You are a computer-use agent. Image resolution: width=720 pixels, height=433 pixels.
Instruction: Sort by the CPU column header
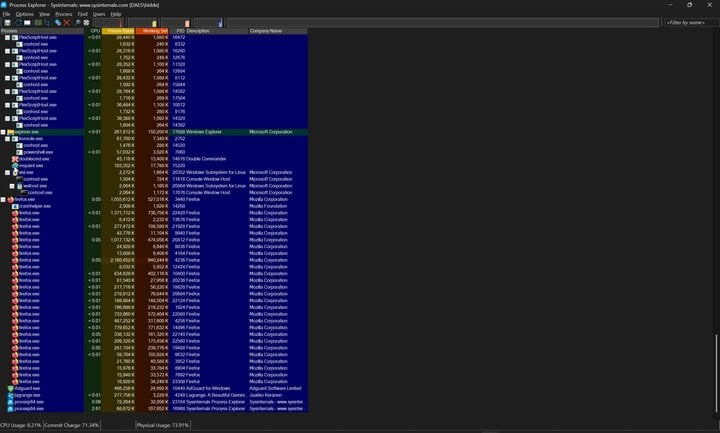pos(93,31)
